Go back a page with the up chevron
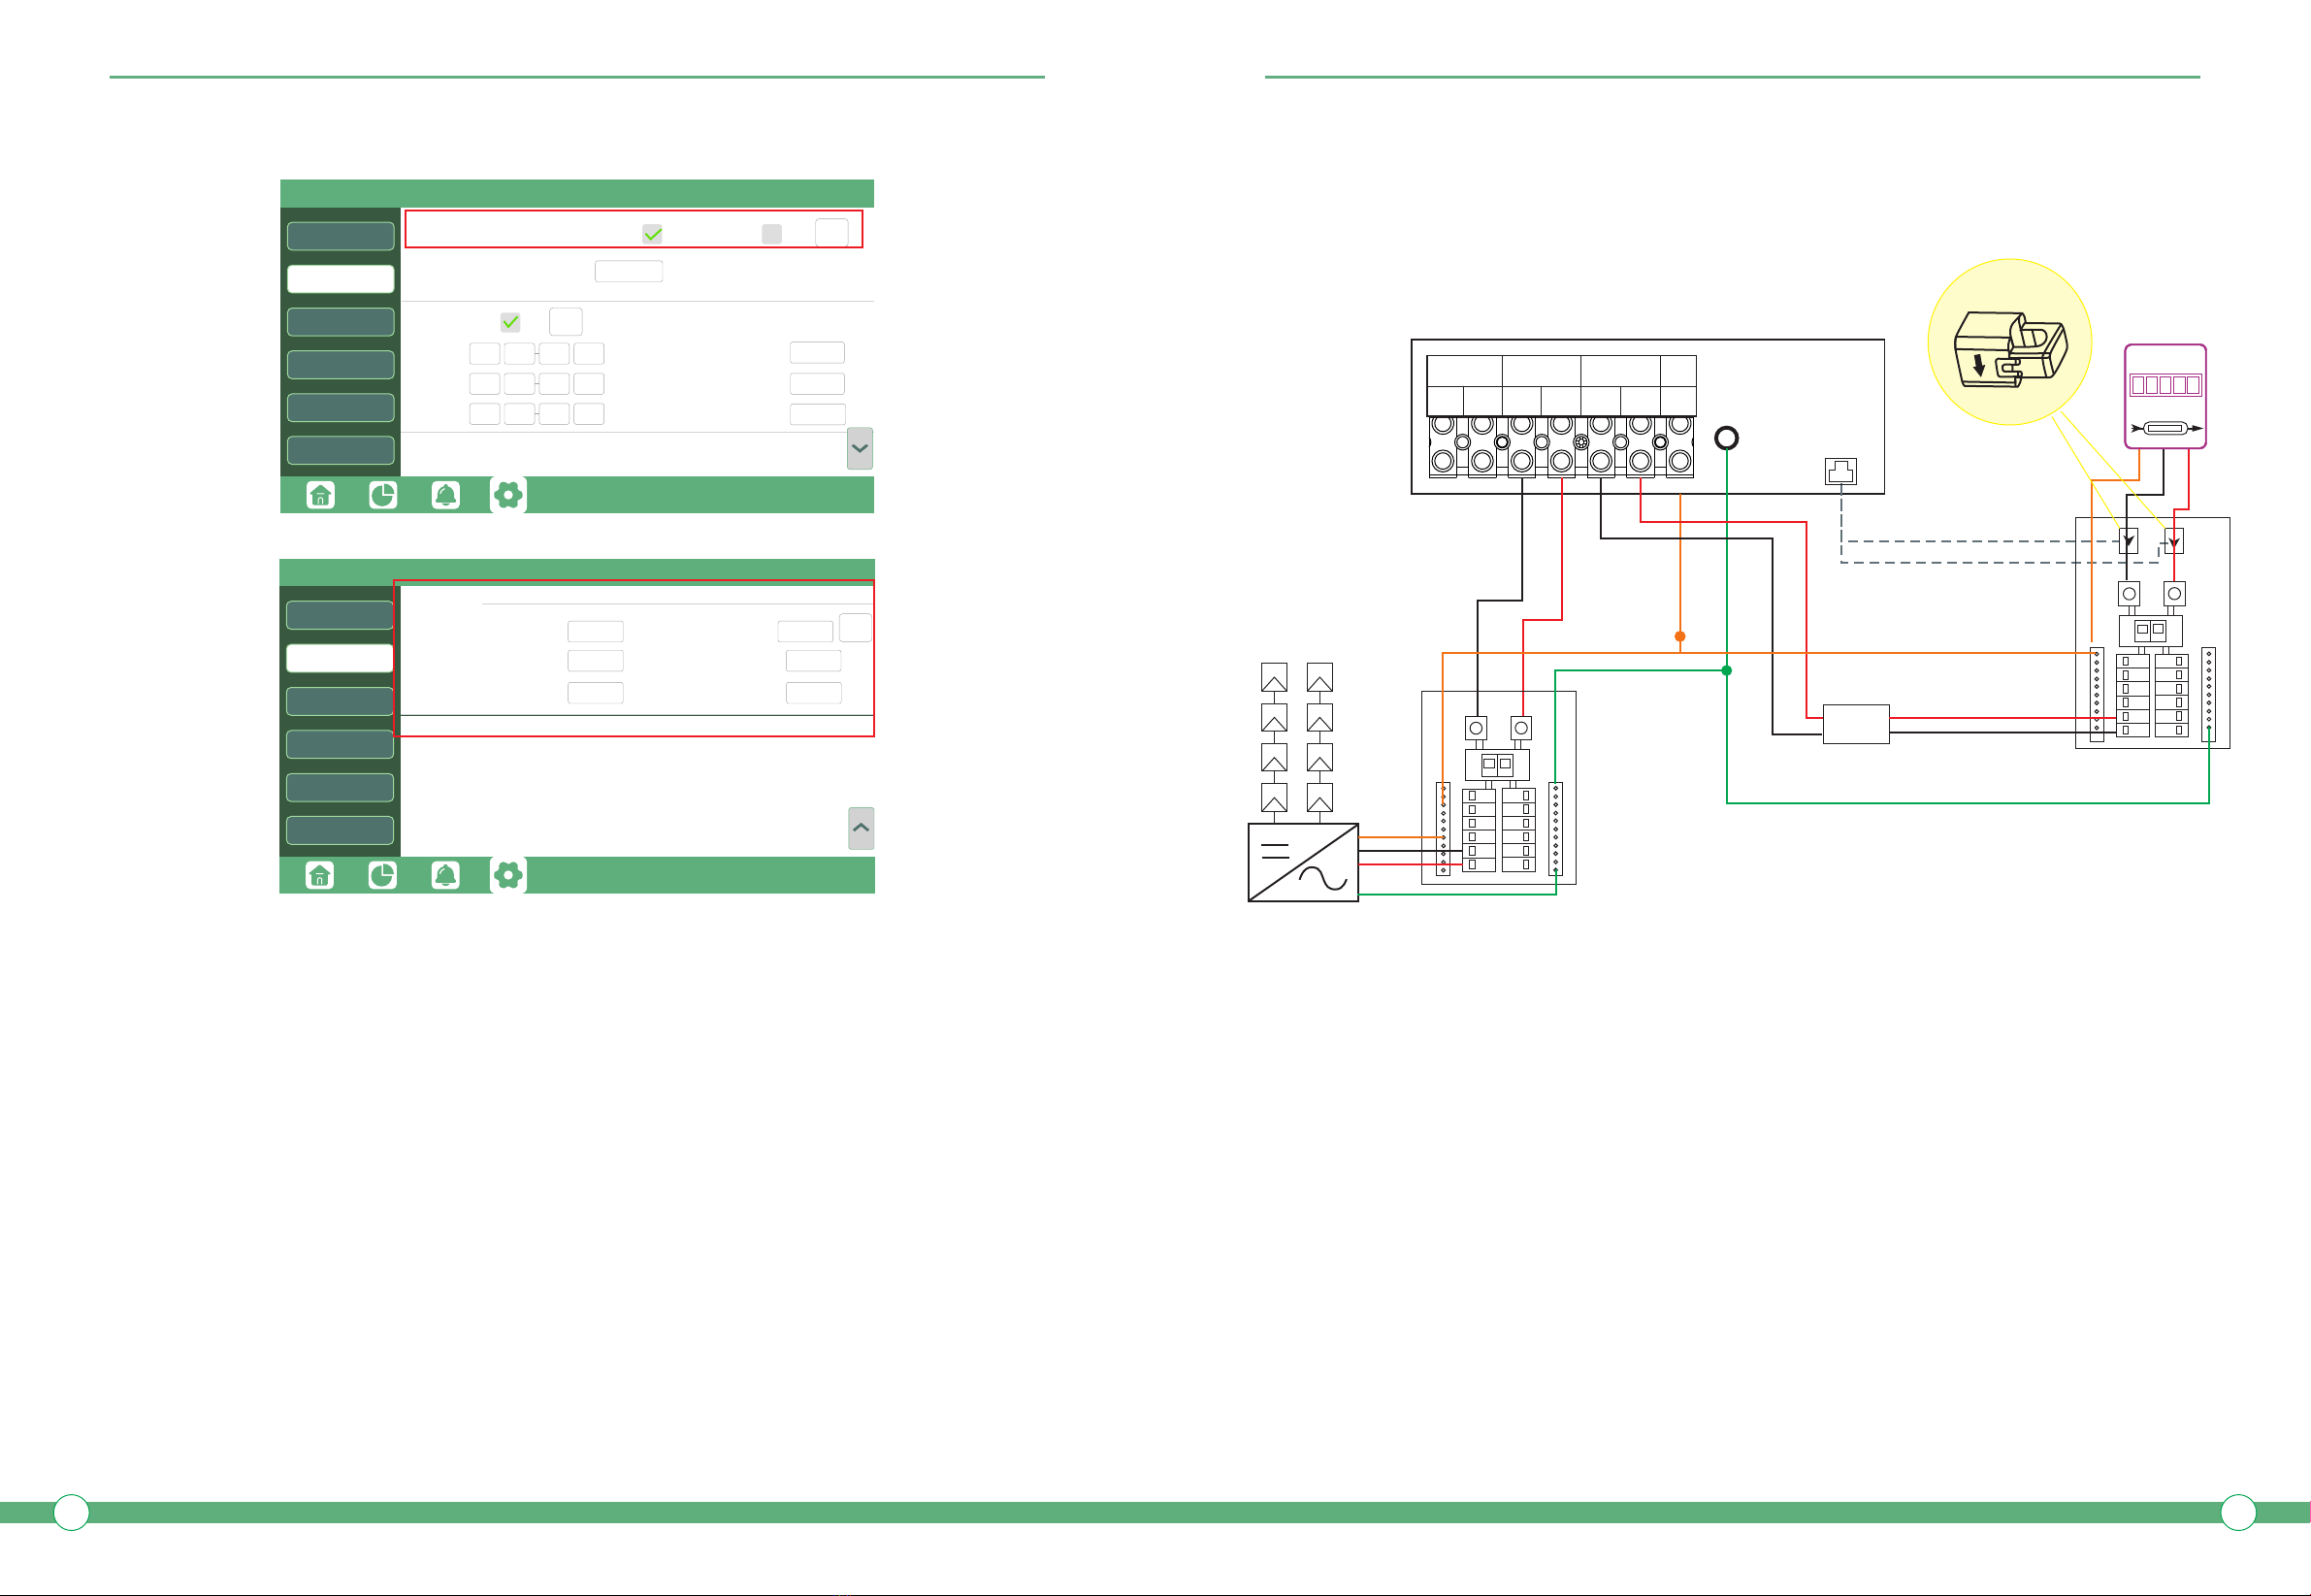Image resolution: width=2311 pixels, height=1596 pixels. pyautogui.click(x=861, y=828)
